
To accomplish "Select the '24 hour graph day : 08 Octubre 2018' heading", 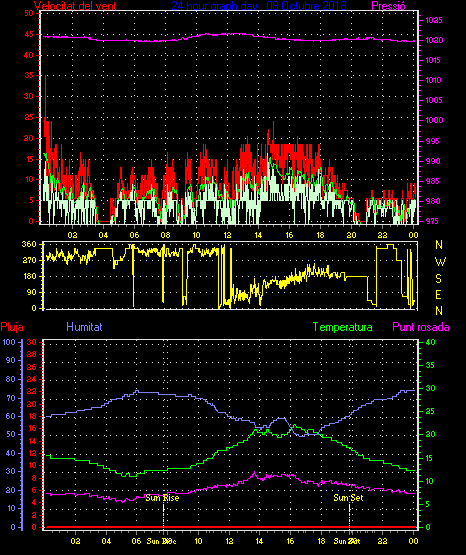I will pos(259,6).
